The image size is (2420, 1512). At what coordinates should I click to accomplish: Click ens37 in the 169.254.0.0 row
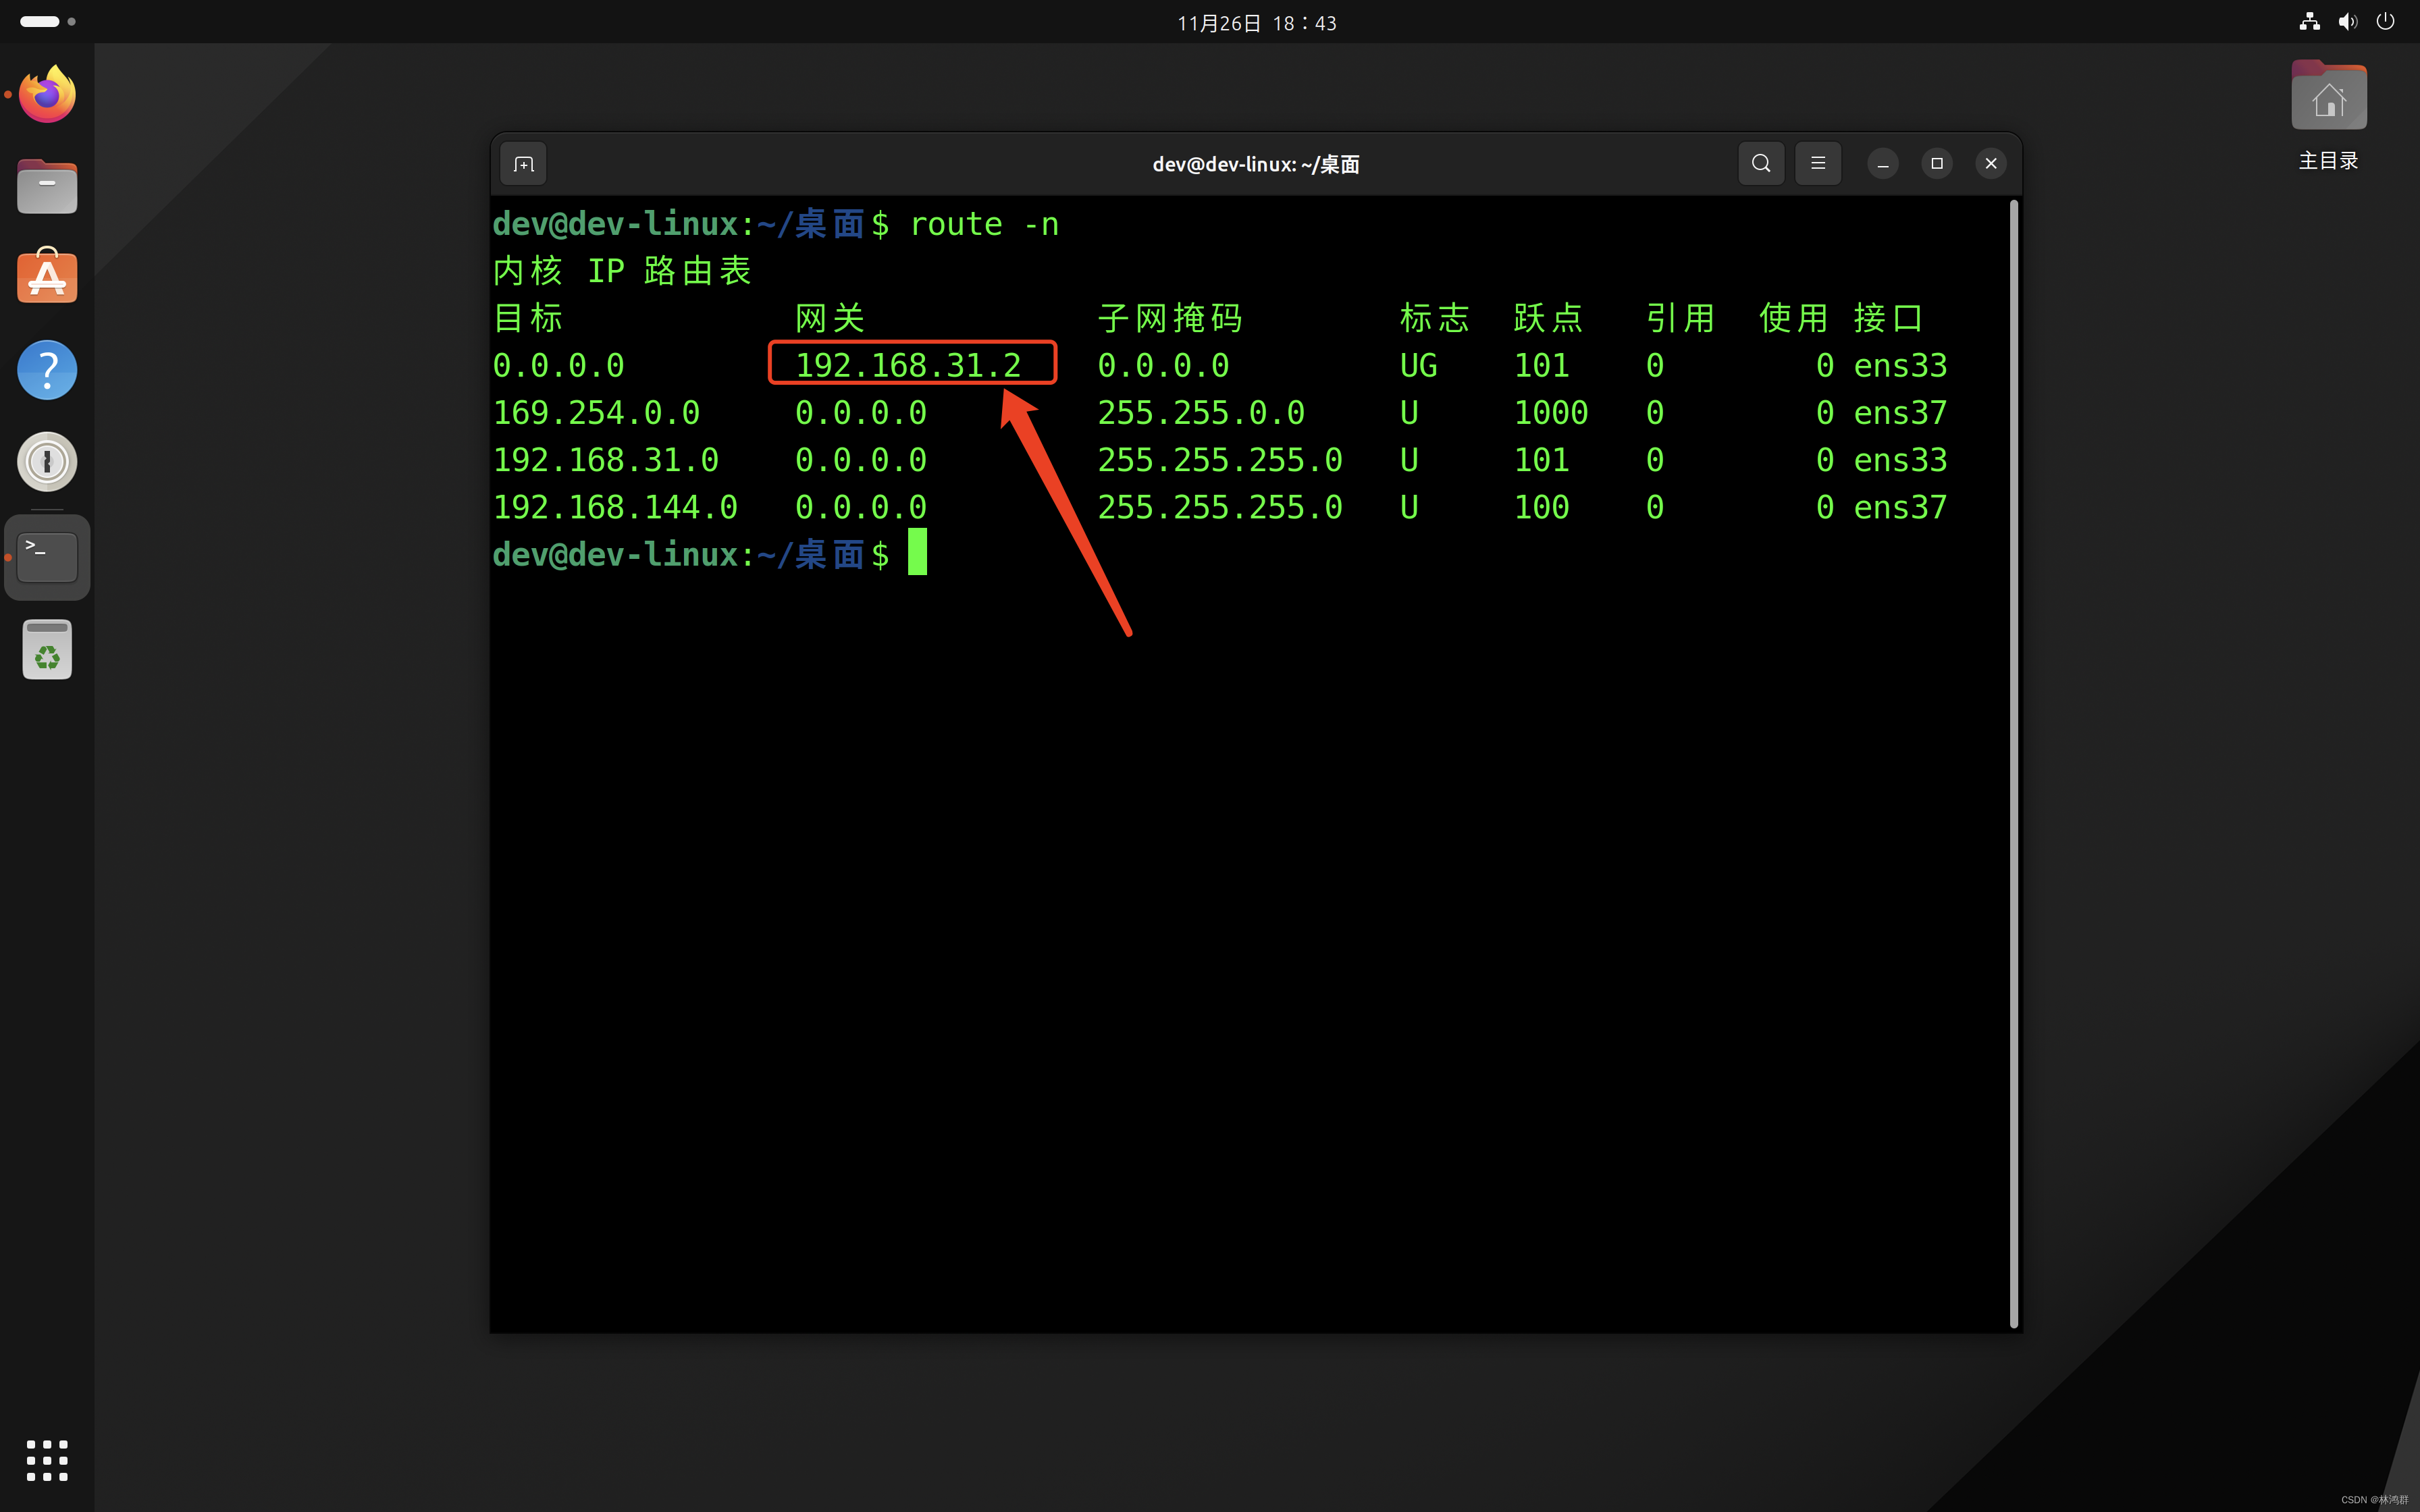(1900, 412)
